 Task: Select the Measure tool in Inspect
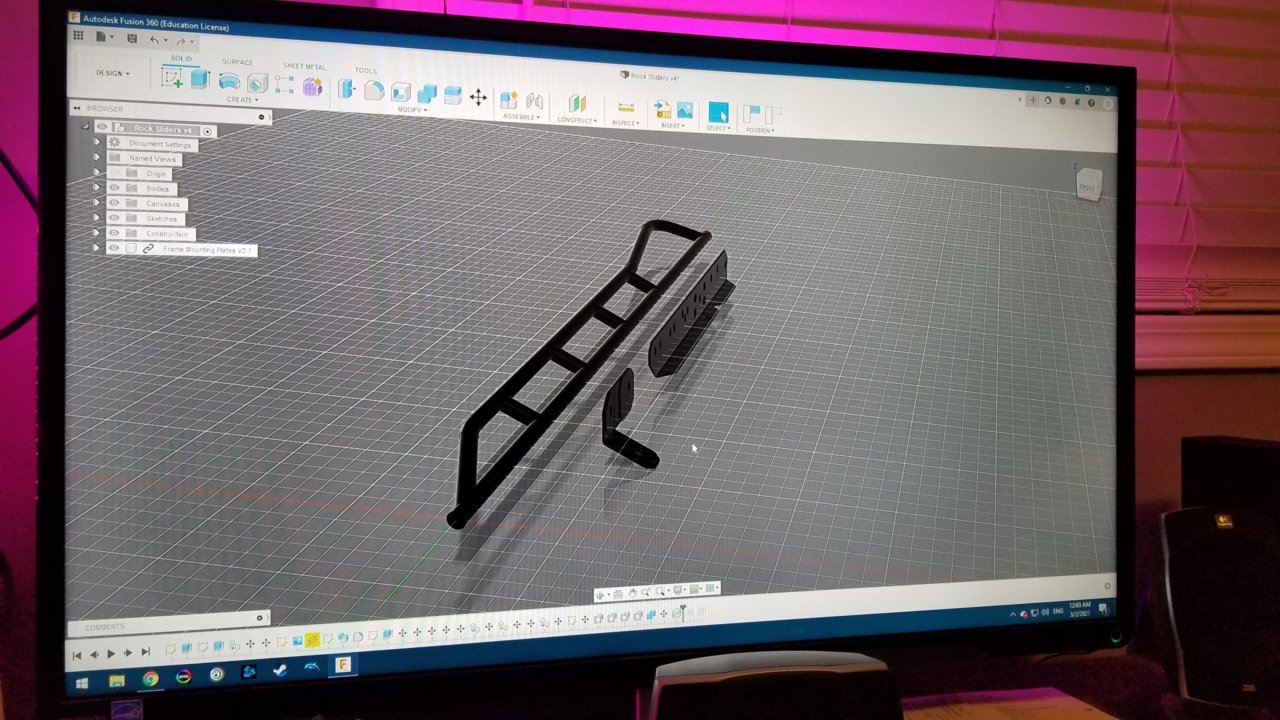pyautogui.click(x=626, y=106)
